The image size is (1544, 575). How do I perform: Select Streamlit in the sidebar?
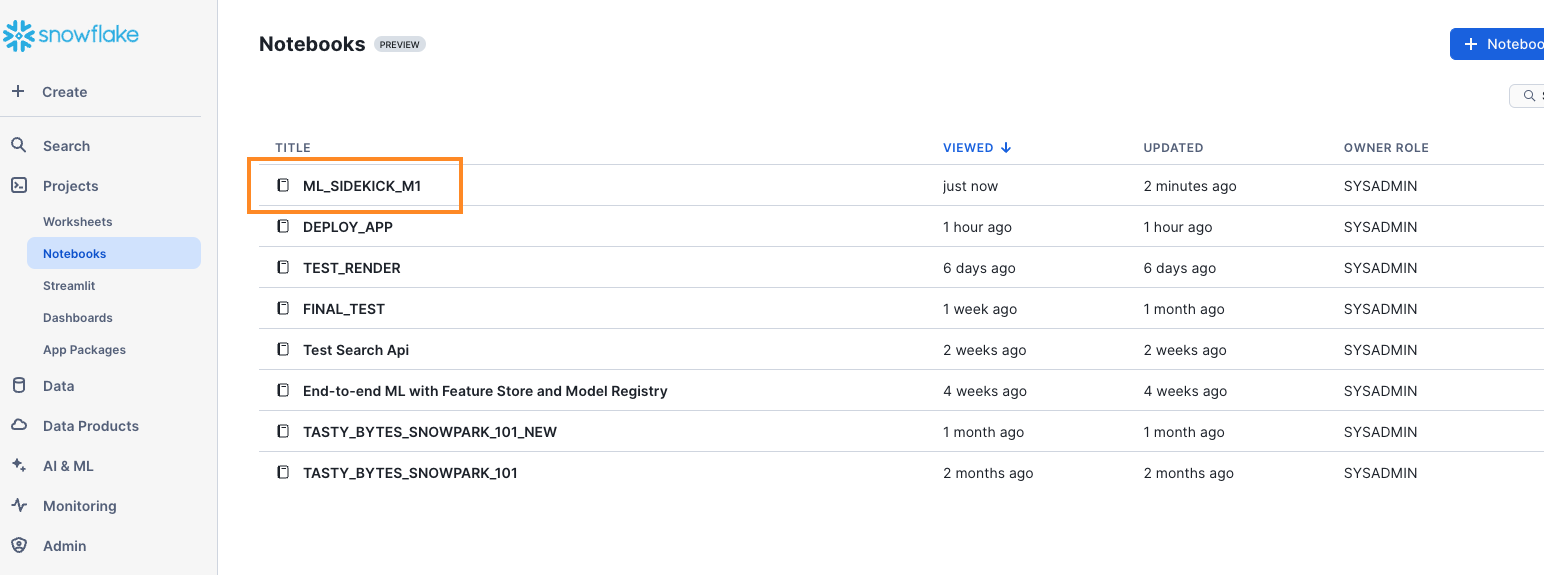click(69, 286)
